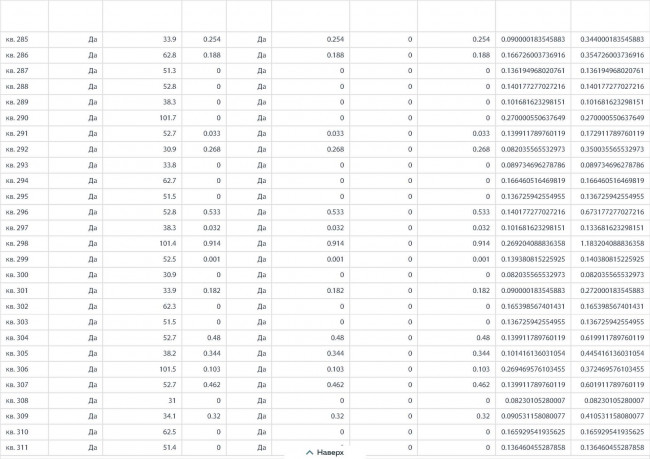Select the total value 0.410531158080077
This screenshot has width=650, height=459.
[612, 416]
